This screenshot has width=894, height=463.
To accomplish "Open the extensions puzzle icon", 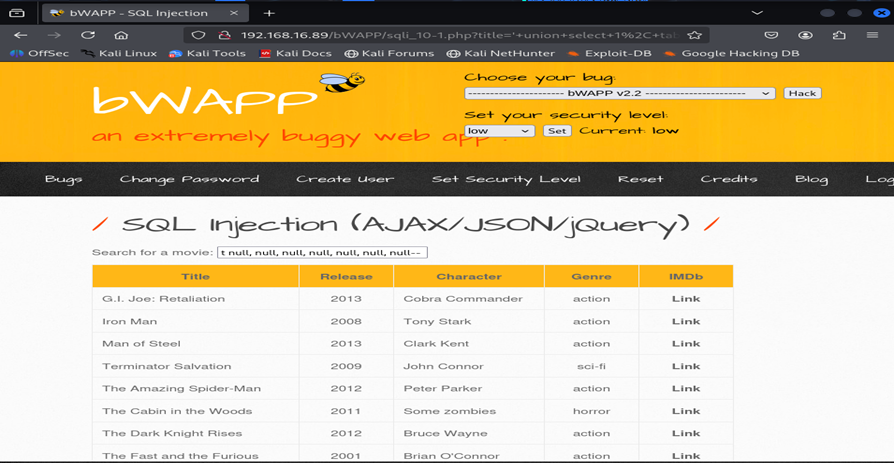I will click(839, 35).
